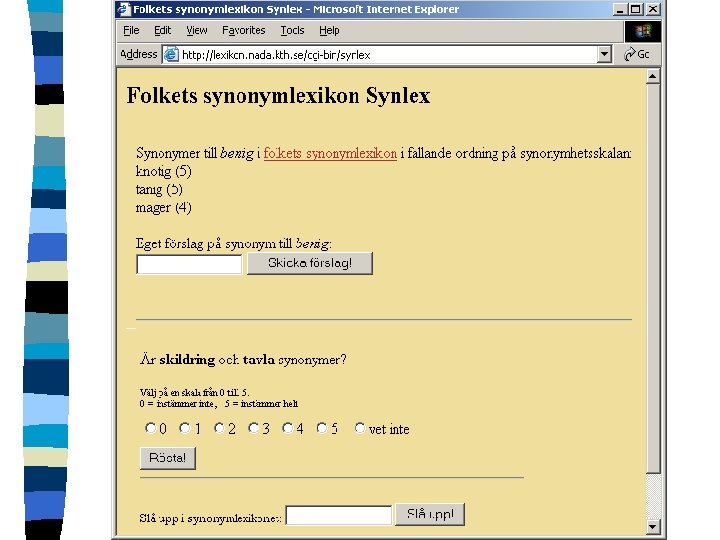Click the Slå upp! button
This screenshot has width=720, height=540.
[x=430, y=514]
